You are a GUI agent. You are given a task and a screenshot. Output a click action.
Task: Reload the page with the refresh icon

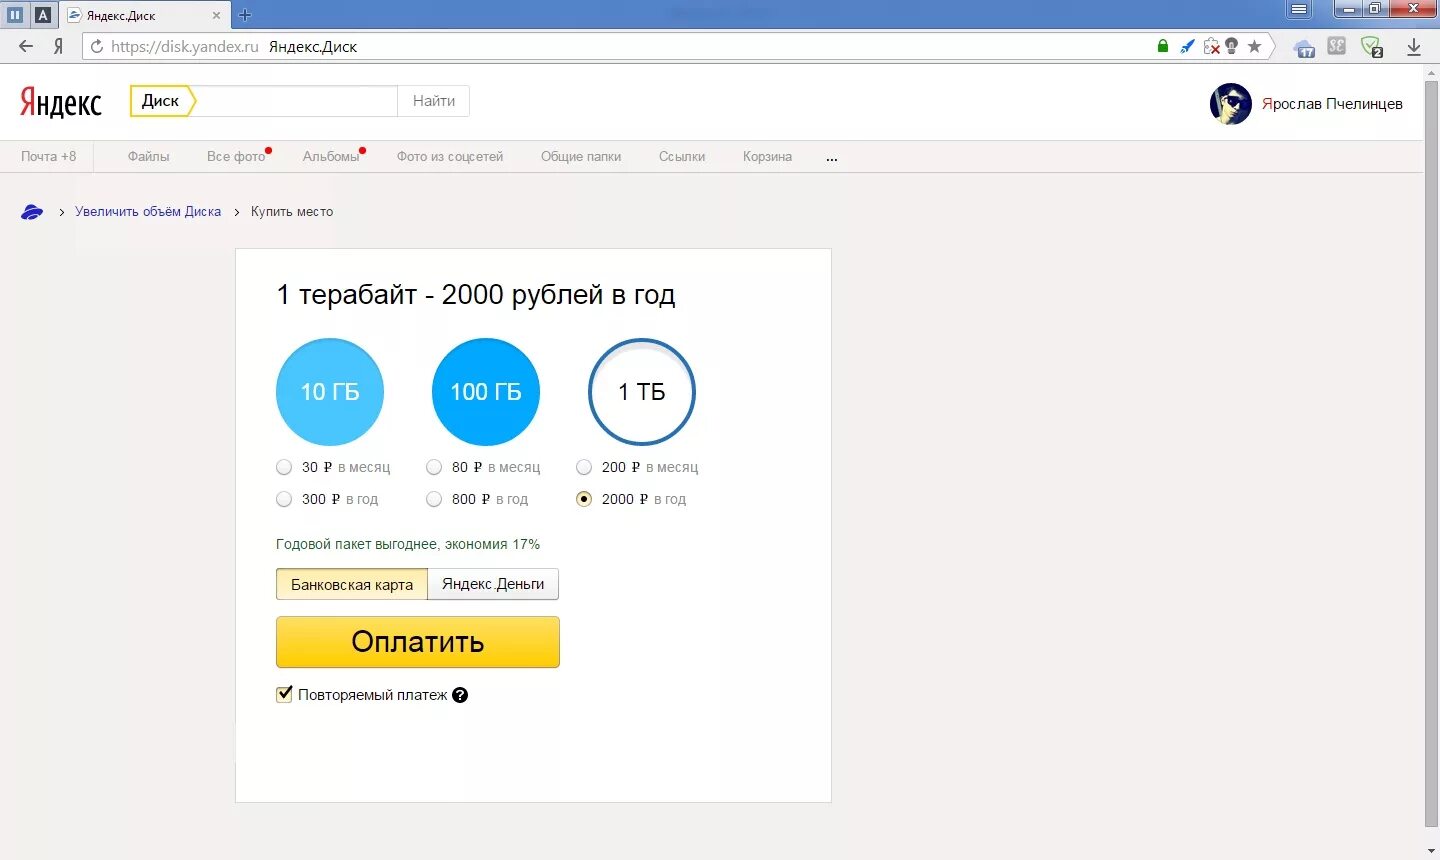point(97,46)
